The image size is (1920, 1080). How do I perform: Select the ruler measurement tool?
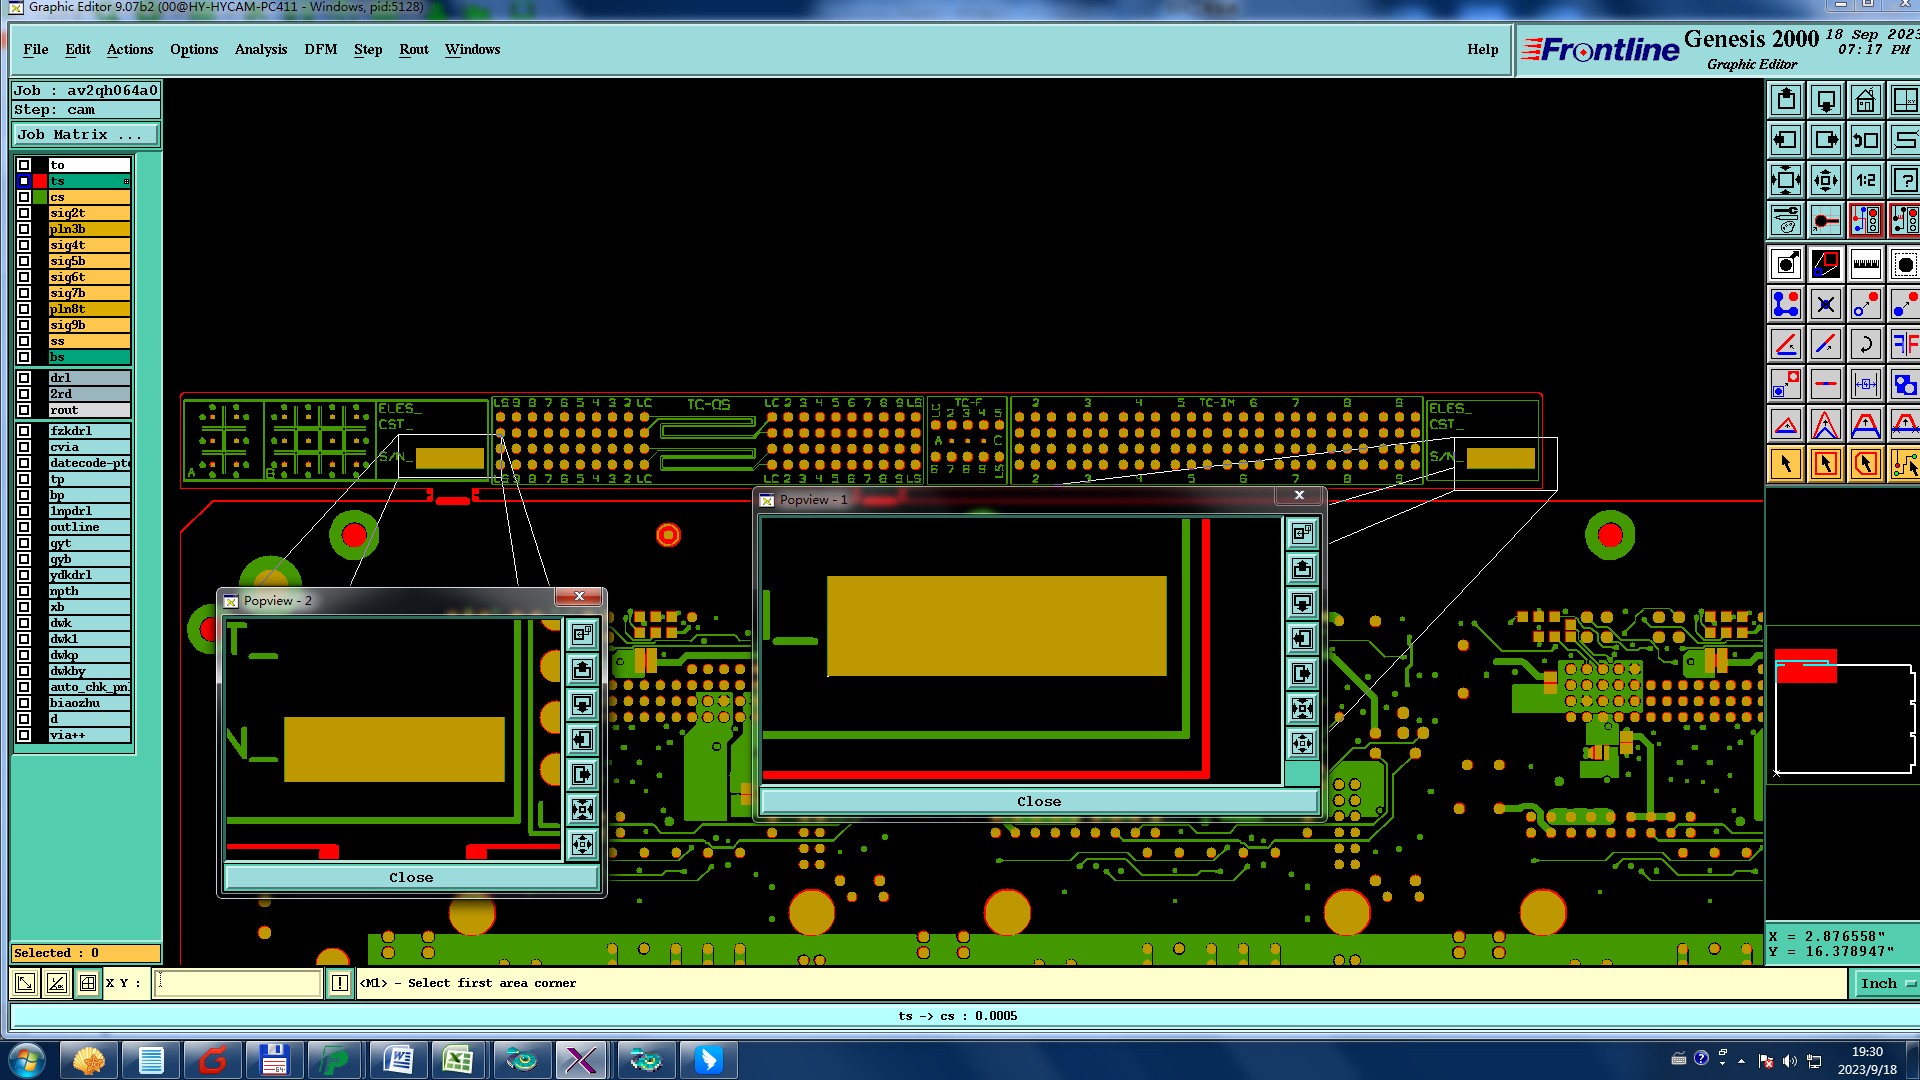[1865, 265]
